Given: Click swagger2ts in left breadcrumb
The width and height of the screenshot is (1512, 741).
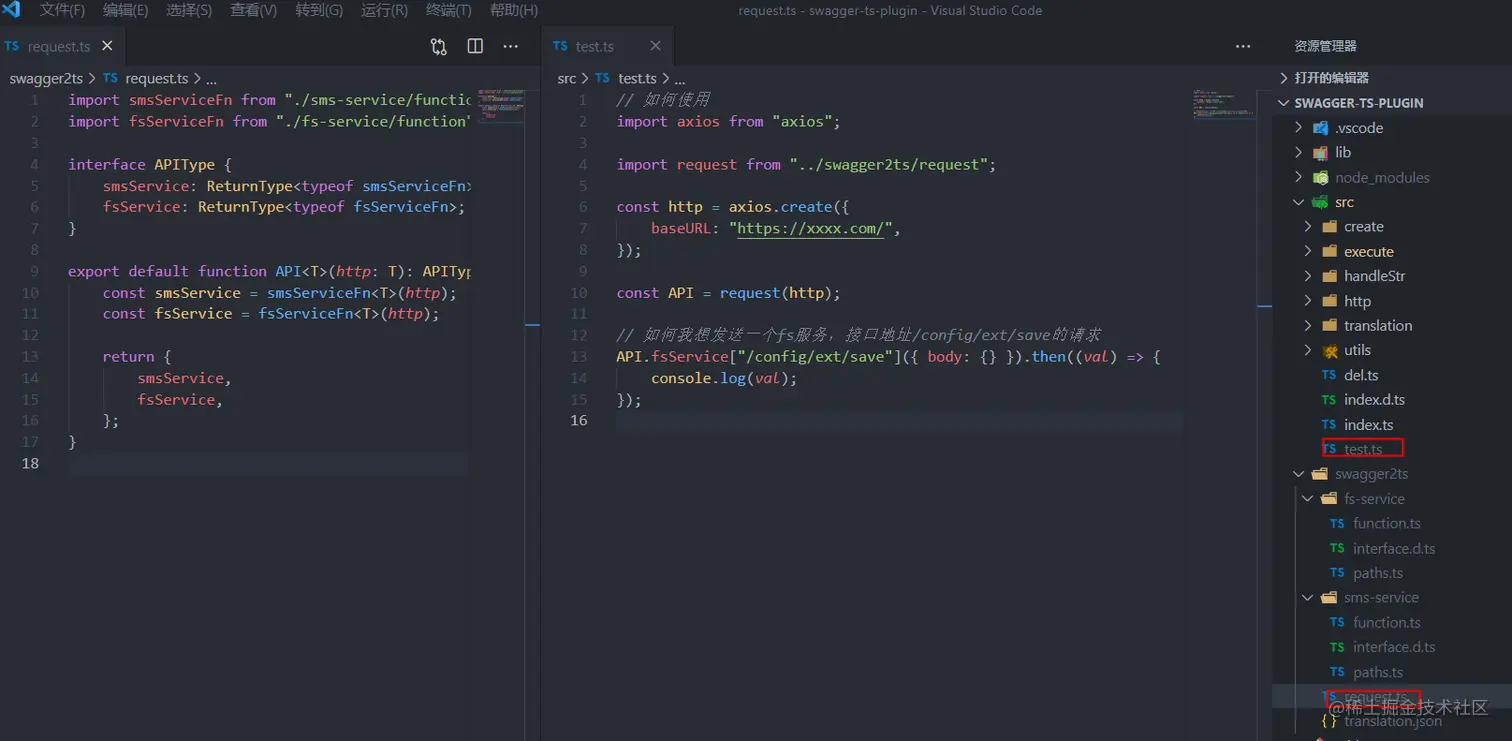Looking at the screenshot, I should (x=46, y=78).
